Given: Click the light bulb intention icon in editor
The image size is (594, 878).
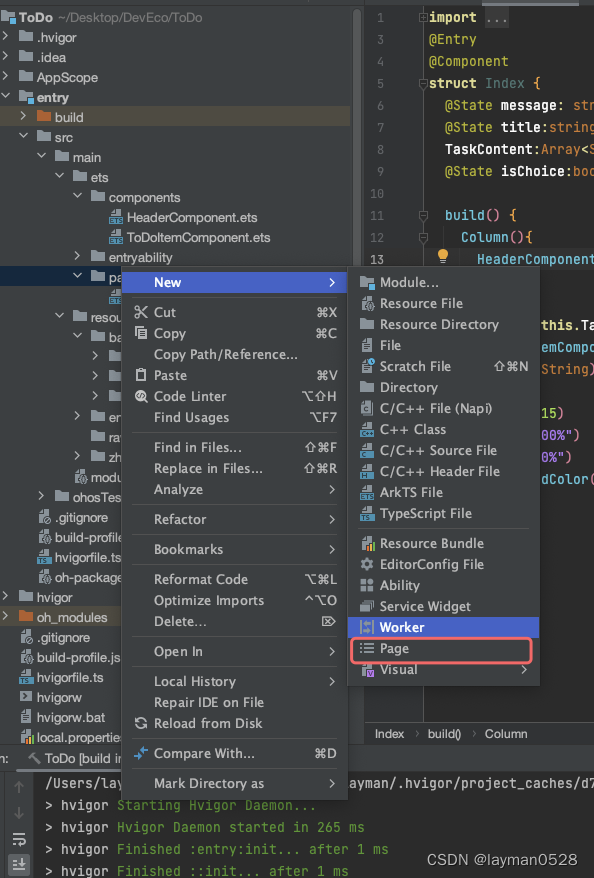Looking at the screenshot, I should [x=442, y=256].
